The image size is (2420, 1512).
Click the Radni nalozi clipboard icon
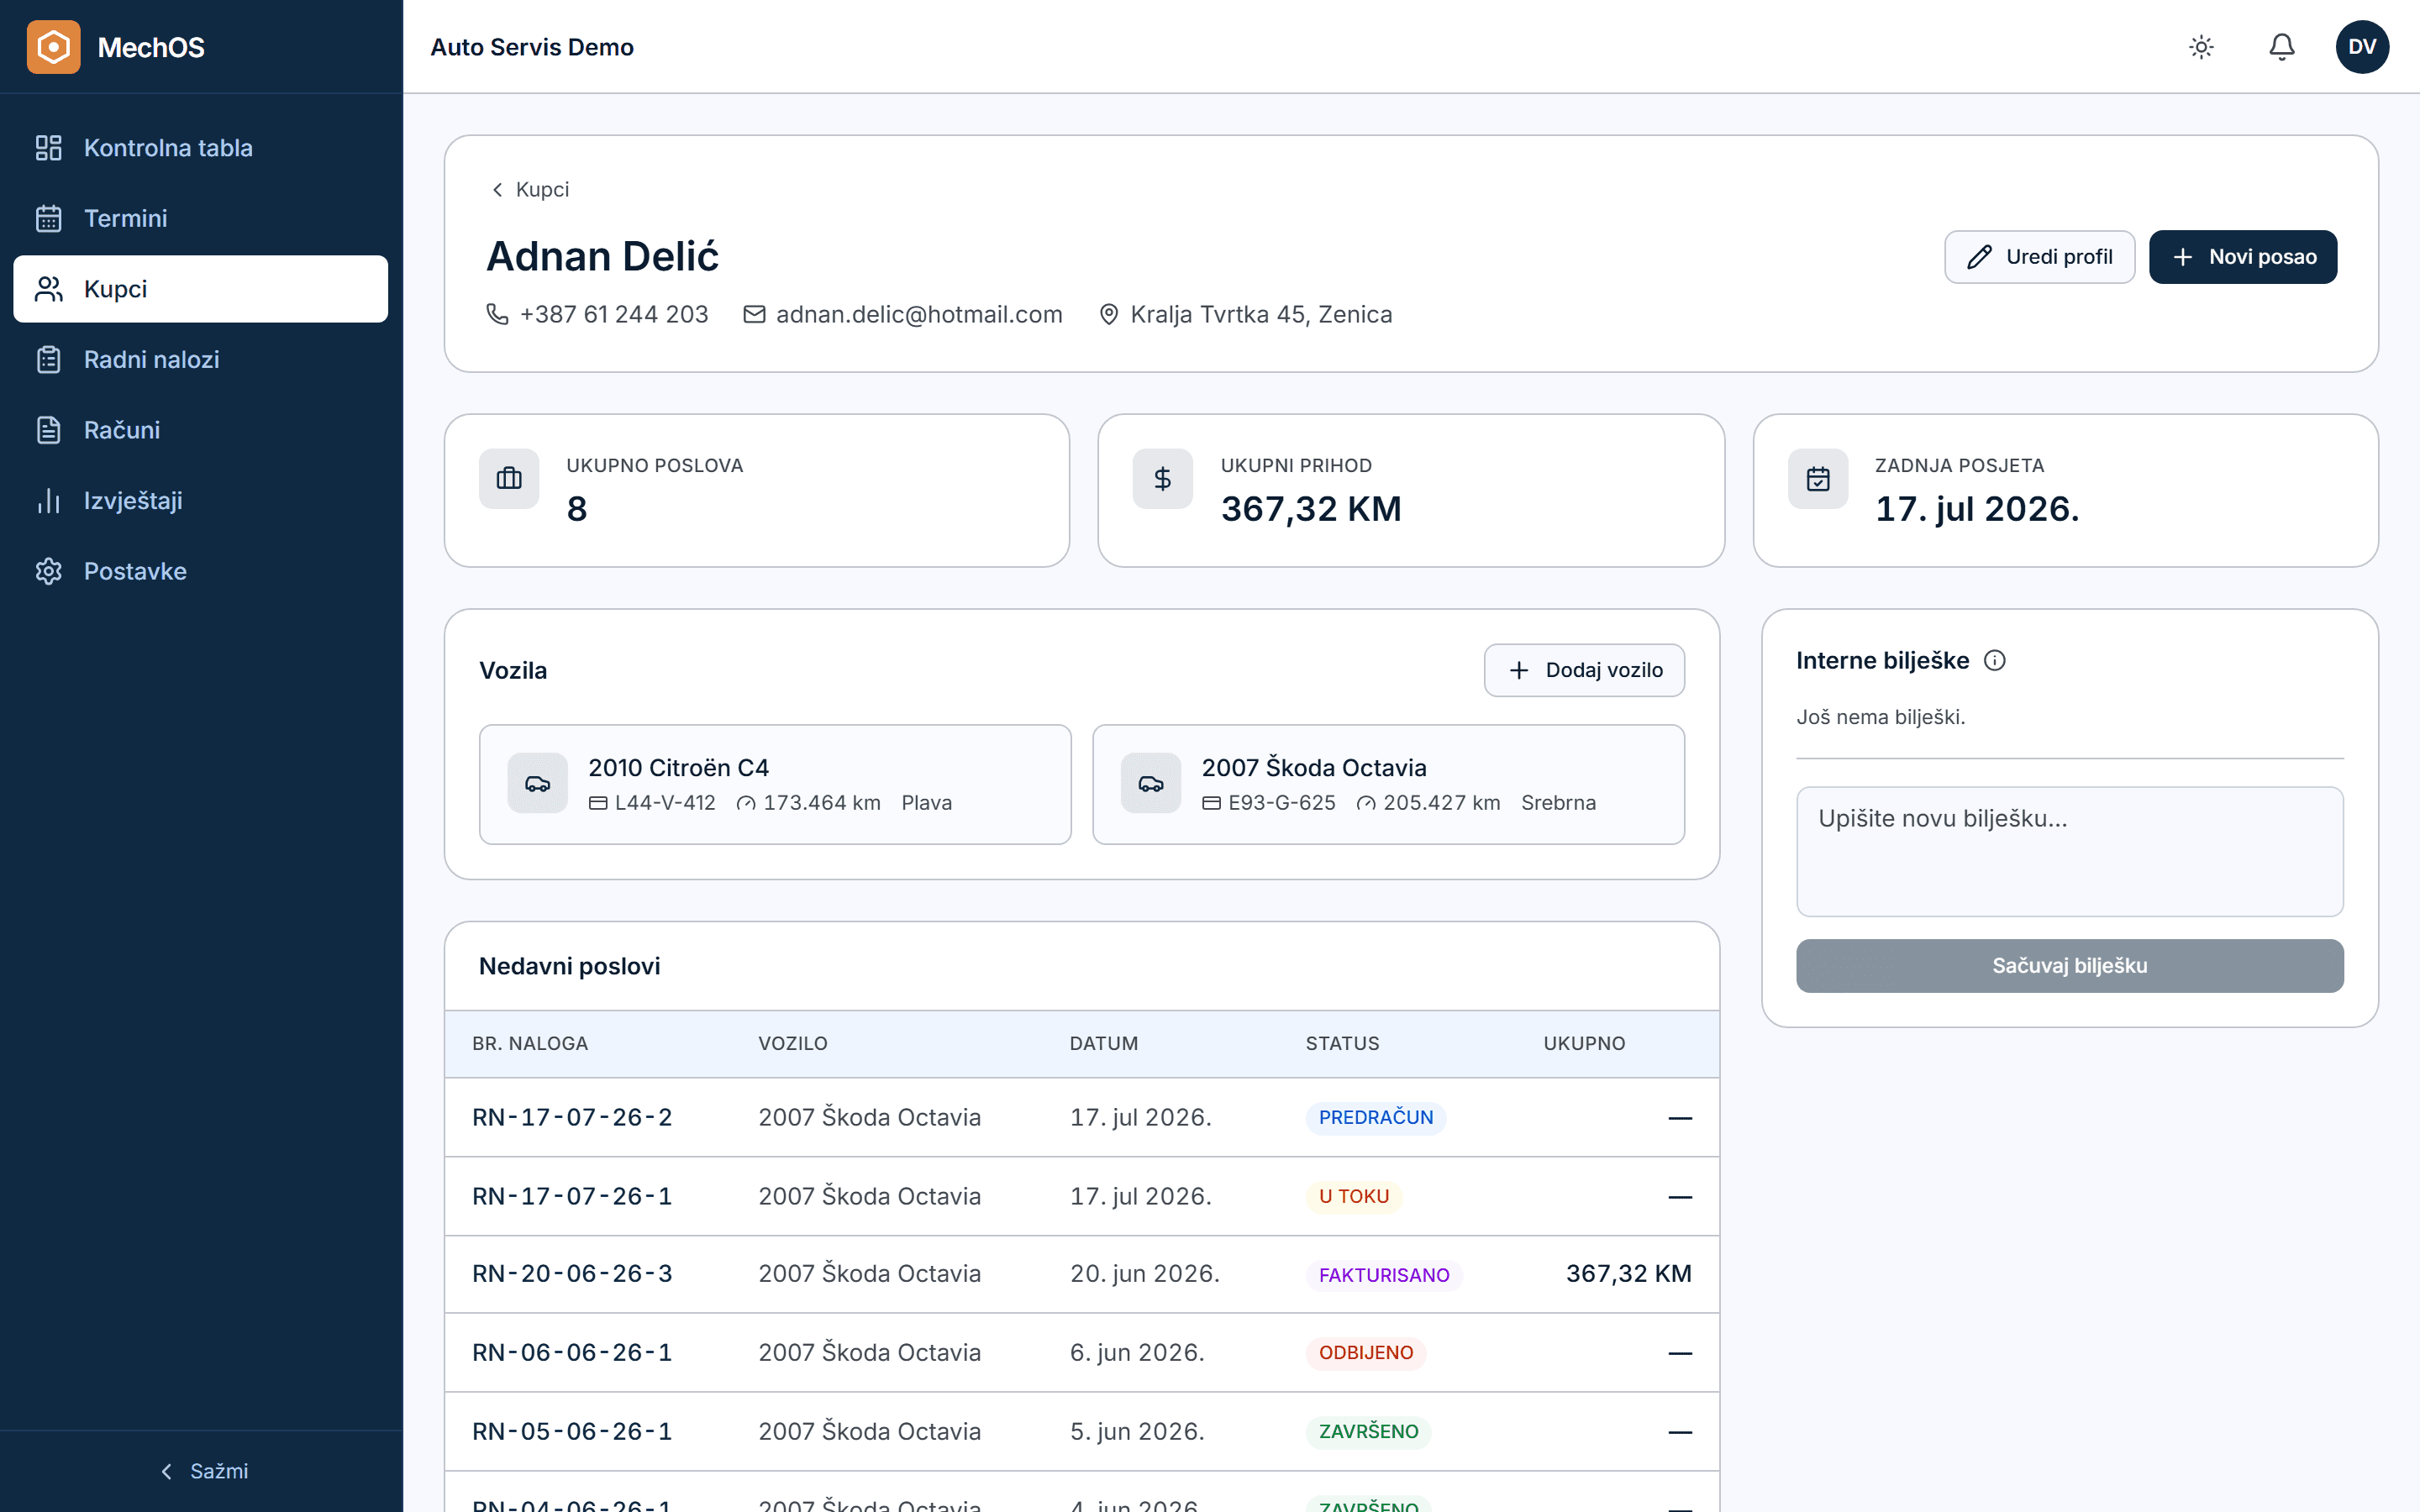pyautogui.click(x=49, y=359)
